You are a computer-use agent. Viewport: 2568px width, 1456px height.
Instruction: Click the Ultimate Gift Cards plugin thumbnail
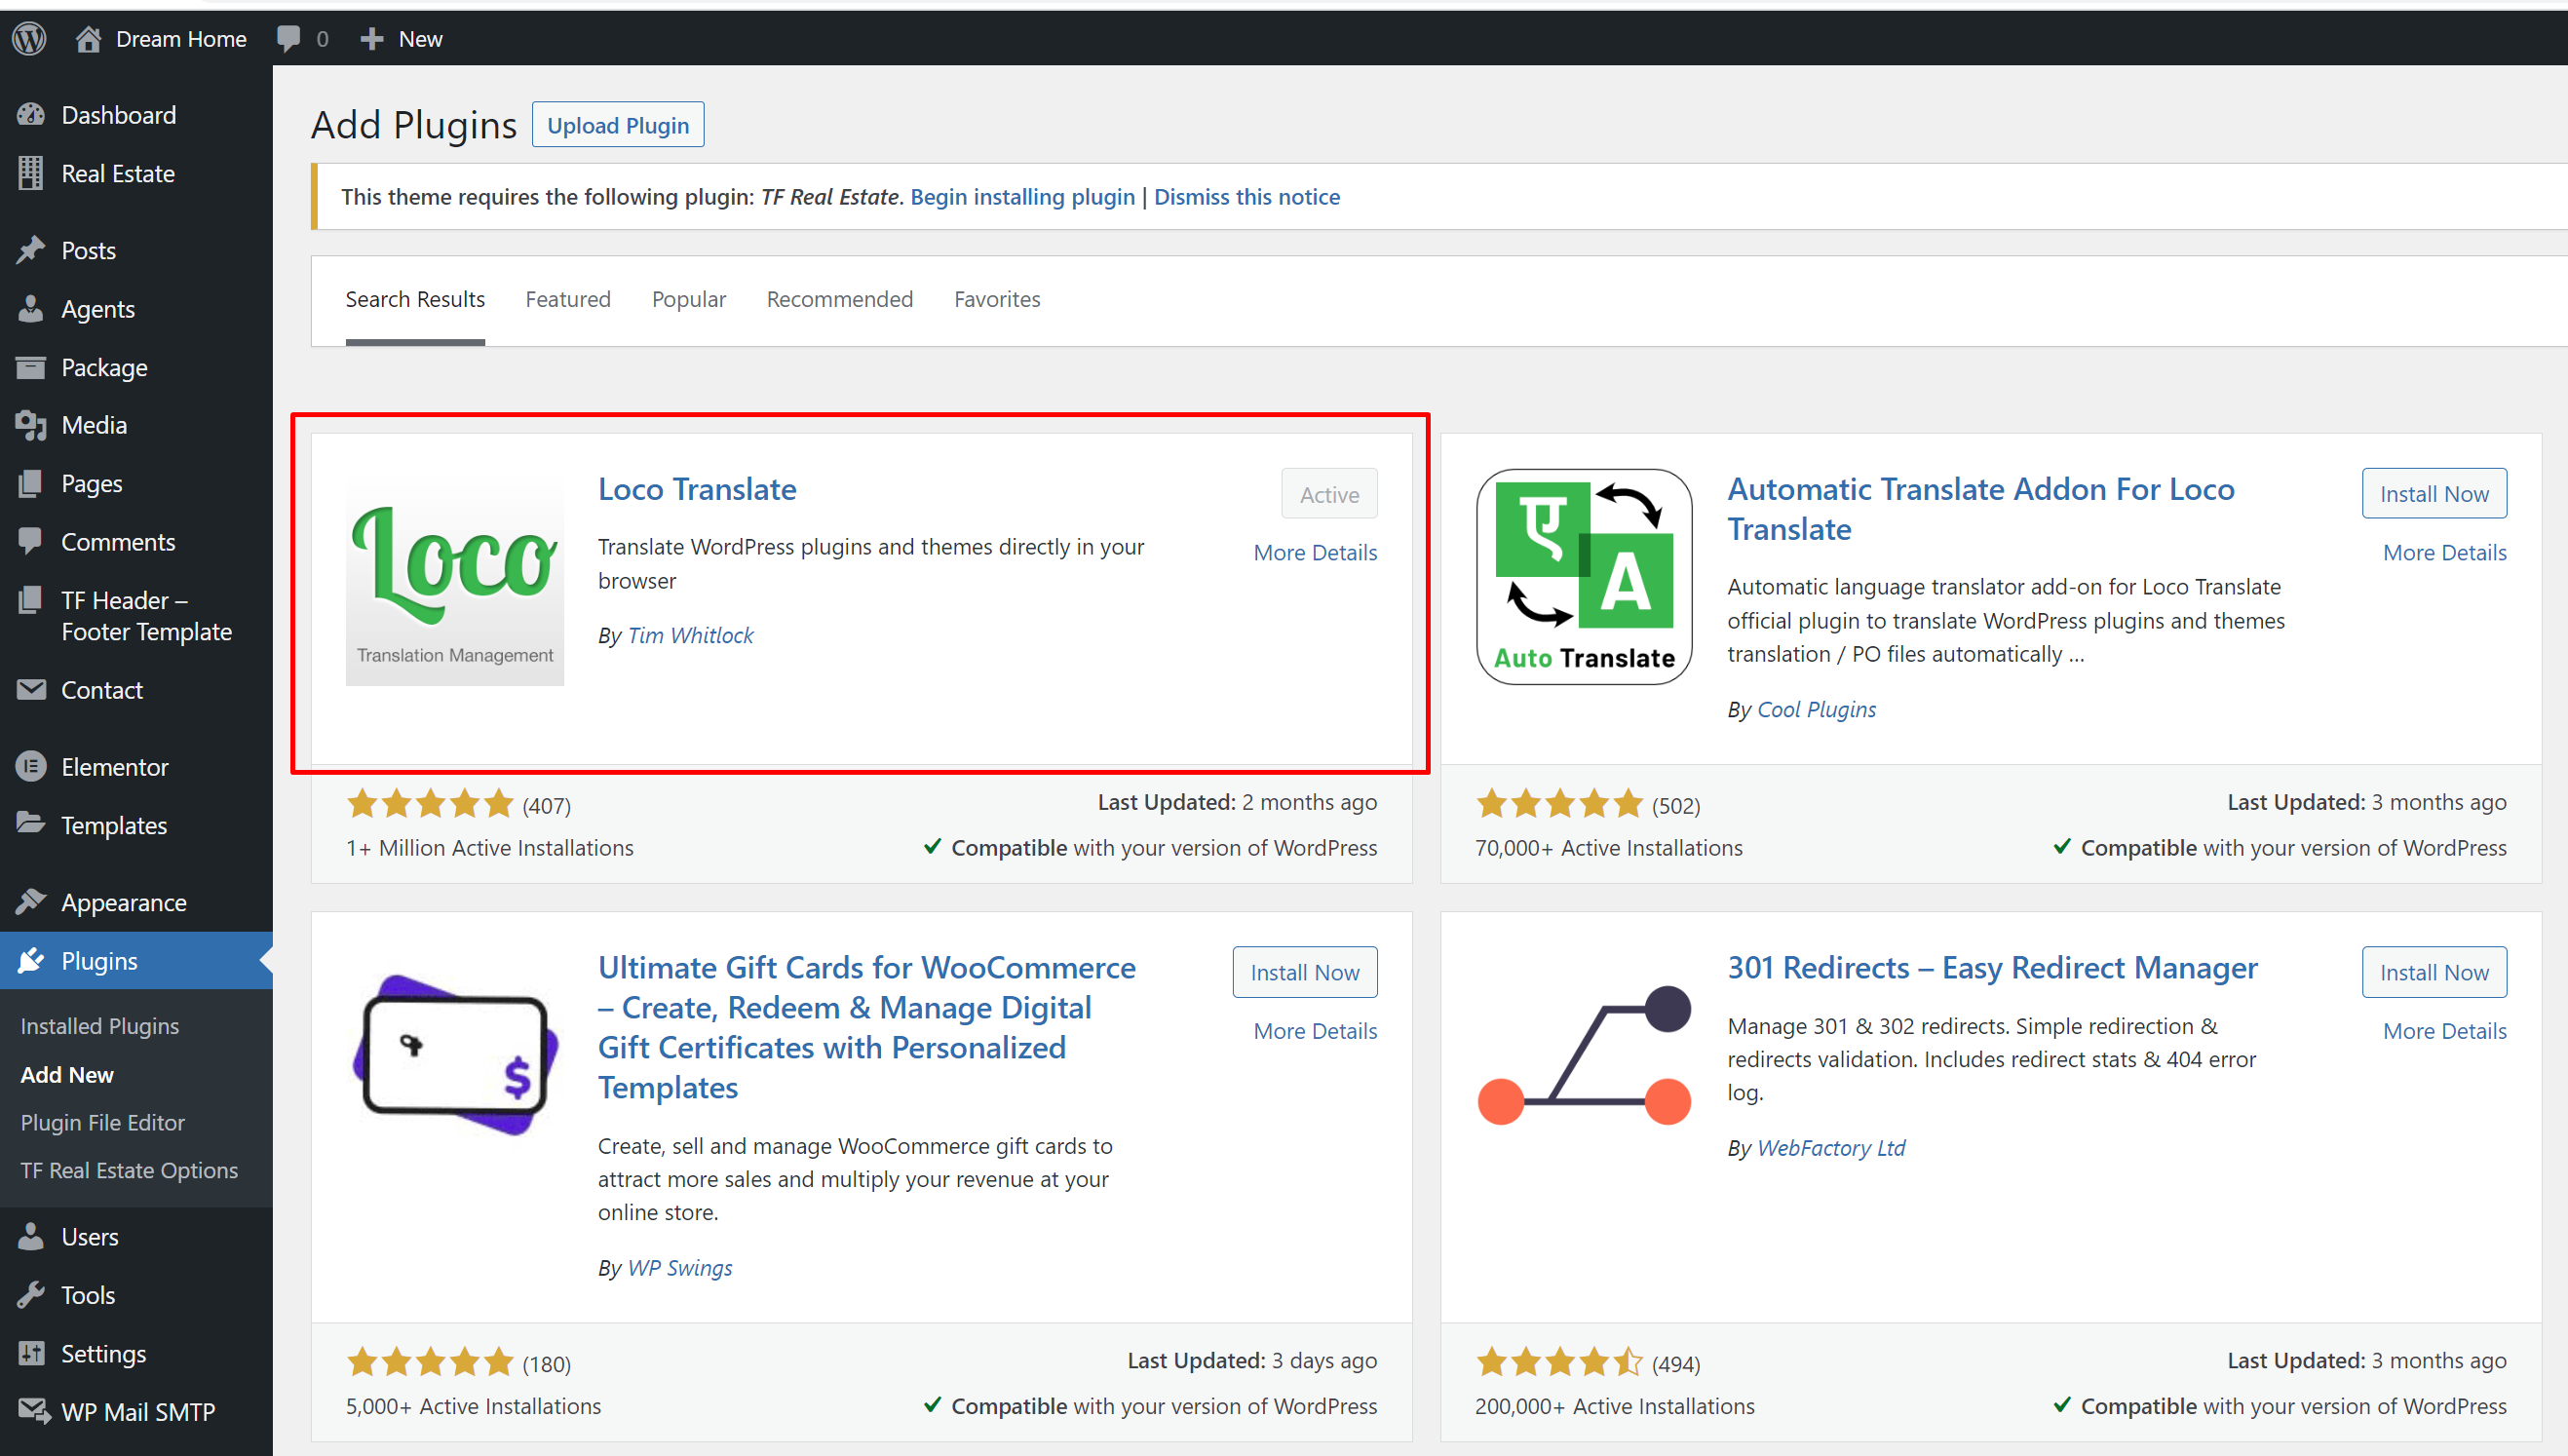pyautogui.click(x=454, y=1055)
